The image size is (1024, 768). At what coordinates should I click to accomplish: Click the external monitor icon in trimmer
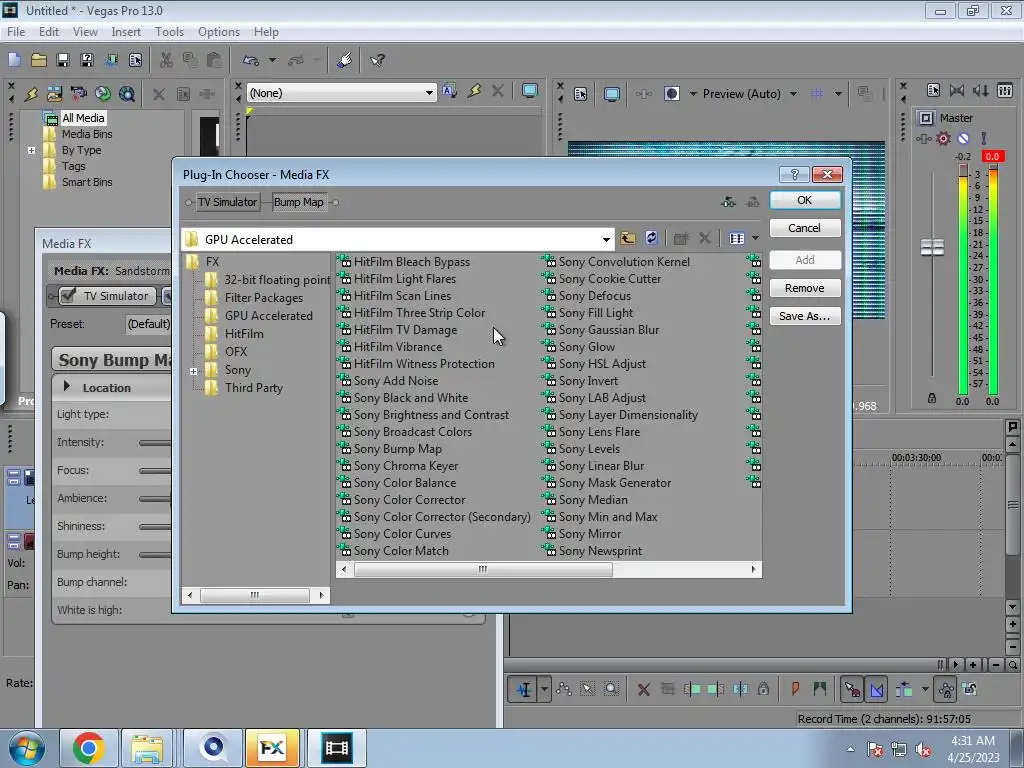(530, 91)
